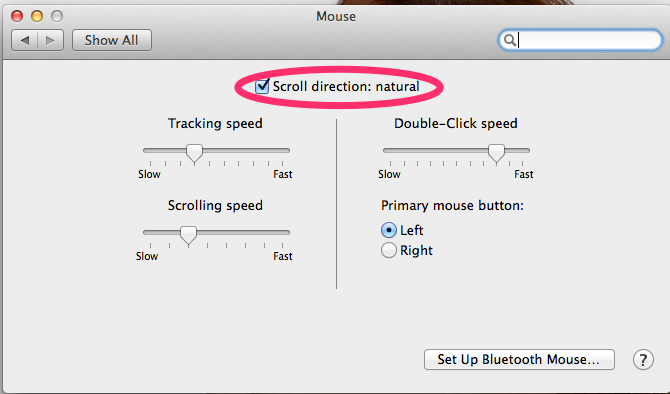The image size is (670, 394).
Task: Minimize the window with yellow button
Action: click(37, 16)
